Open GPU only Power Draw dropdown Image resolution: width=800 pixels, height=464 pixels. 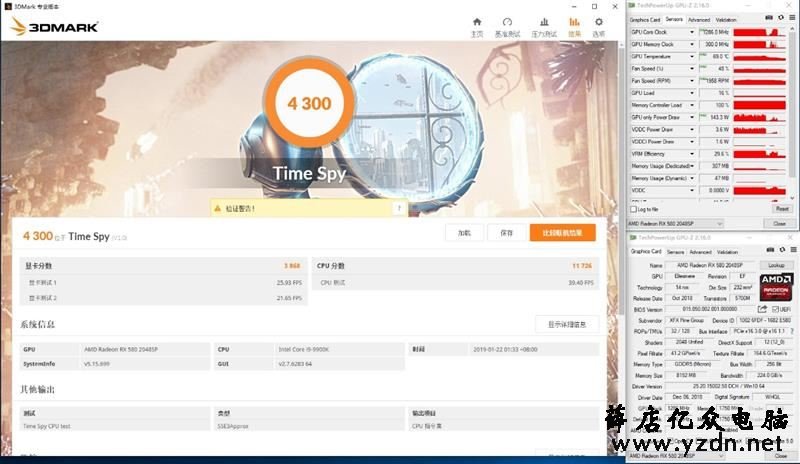tap(692, 117)
